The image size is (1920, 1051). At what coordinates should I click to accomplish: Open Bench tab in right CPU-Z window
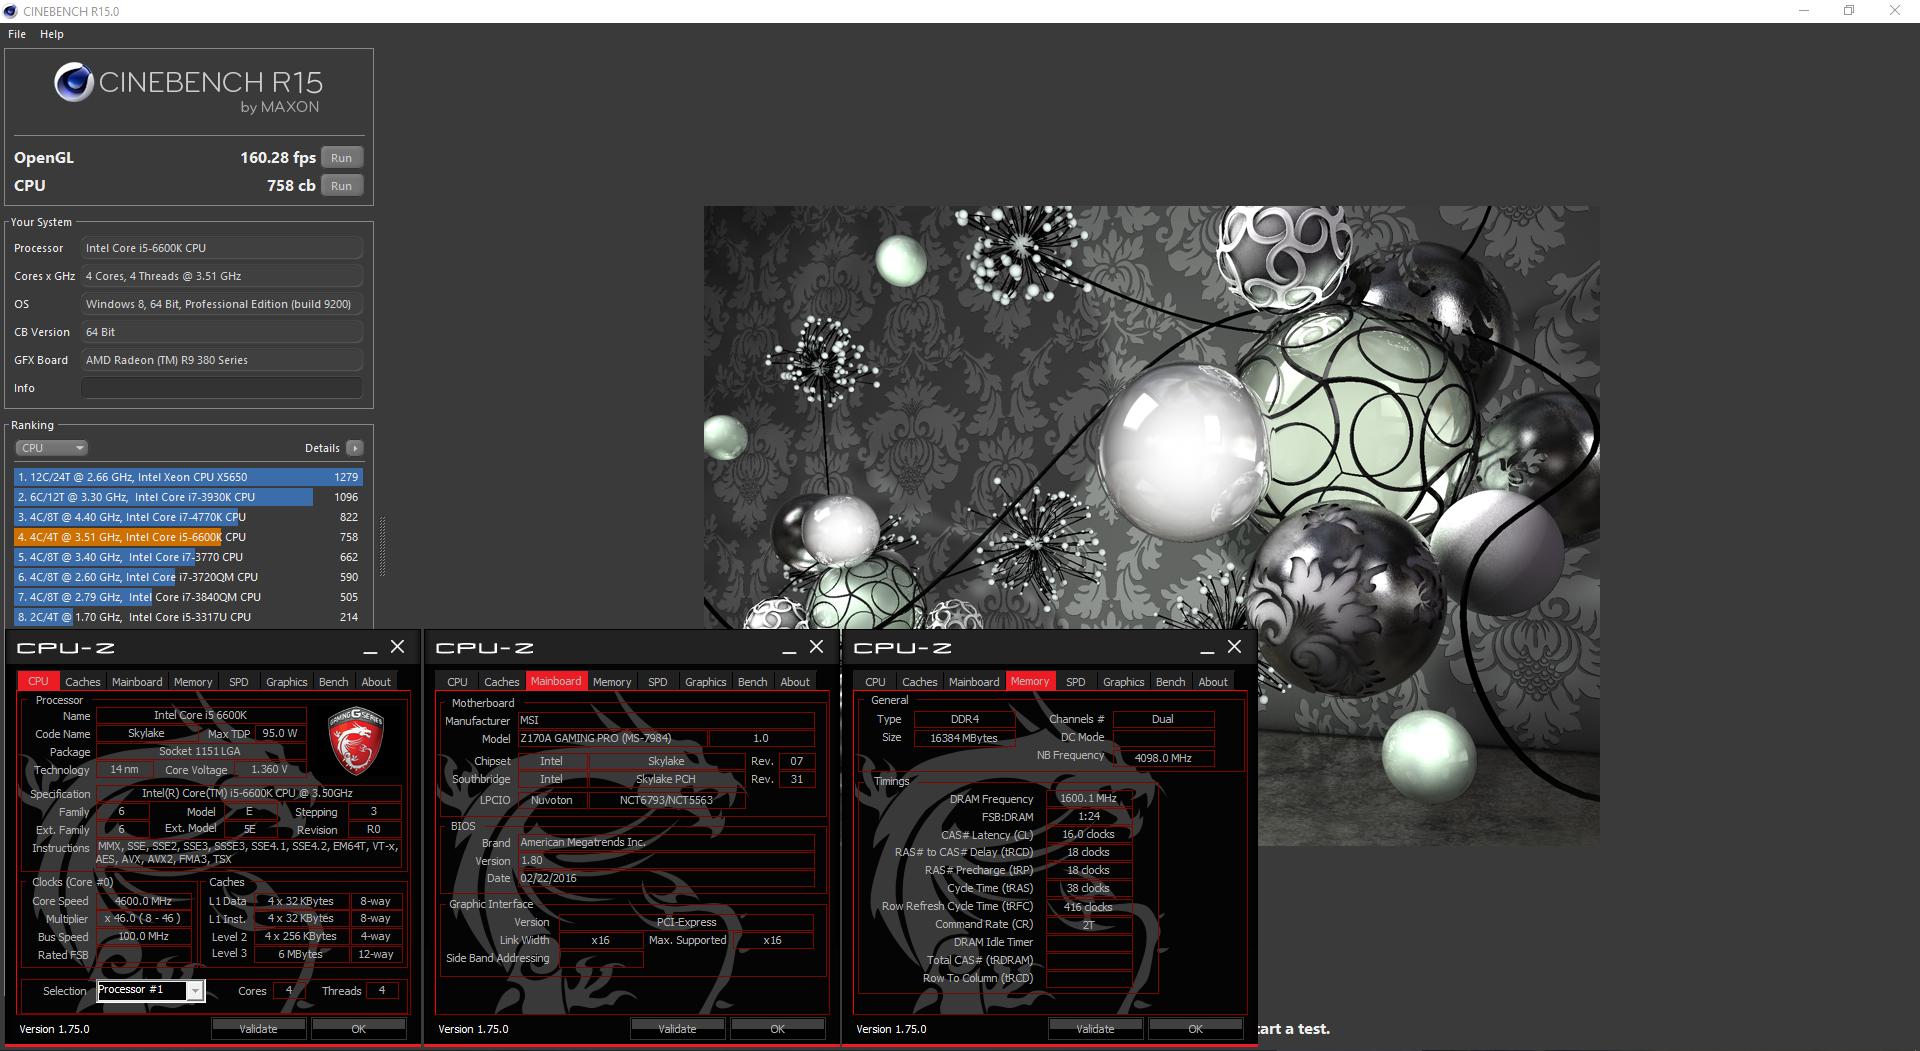click(x=1171, y=682)
